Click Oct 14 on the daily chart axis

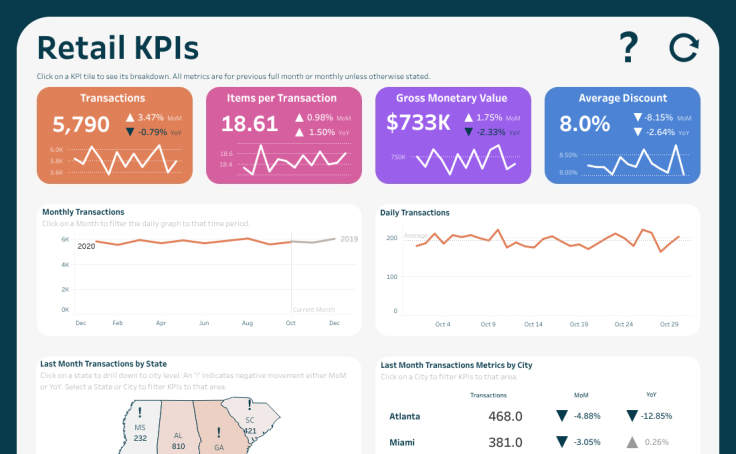(533, 324)
